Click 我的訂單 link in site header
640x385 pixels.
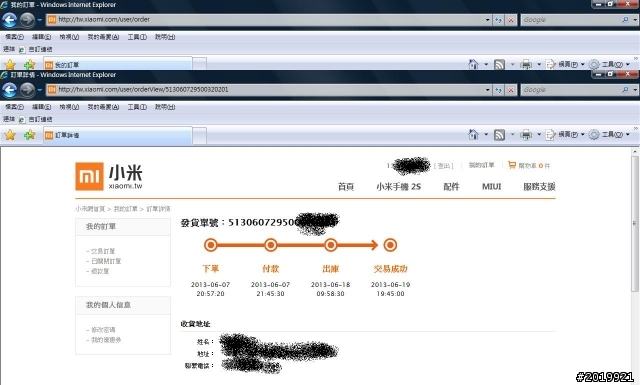tap(481, 165)
